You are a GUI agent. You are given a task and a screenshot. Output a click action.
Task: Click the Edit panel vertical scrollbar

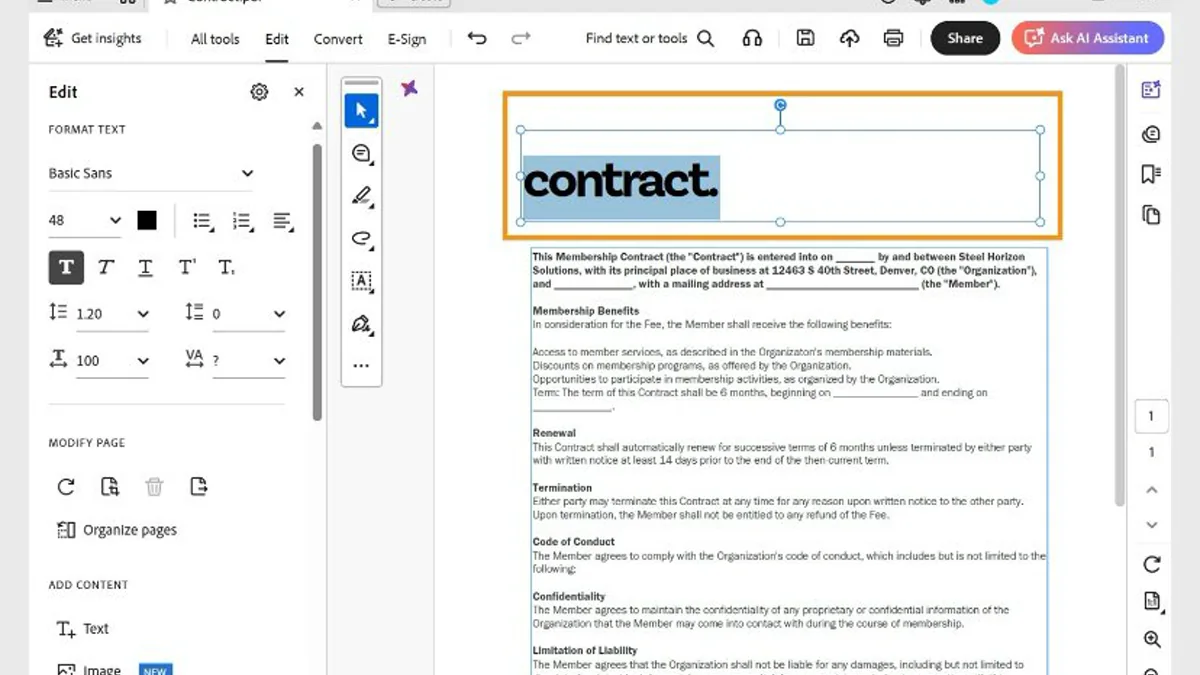(317, 281)
